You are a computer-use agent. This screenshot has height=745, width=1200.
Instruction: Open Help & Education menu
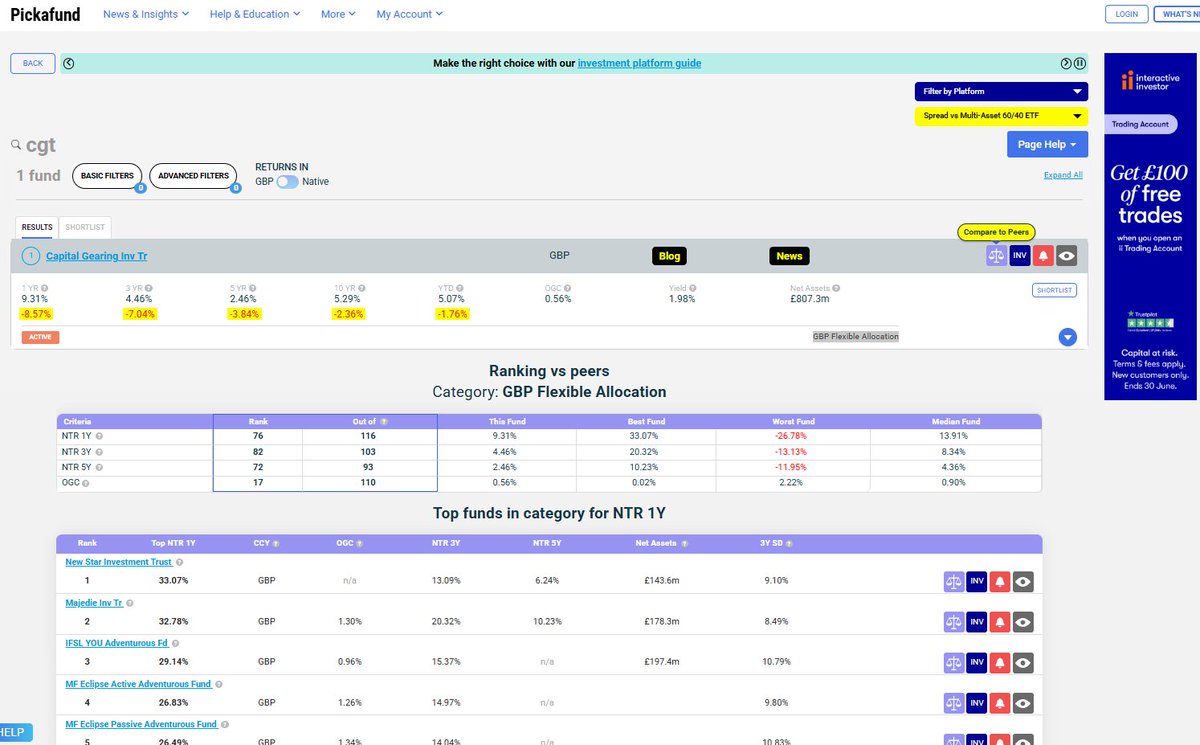pyautogui.click(x=256, y=14)
